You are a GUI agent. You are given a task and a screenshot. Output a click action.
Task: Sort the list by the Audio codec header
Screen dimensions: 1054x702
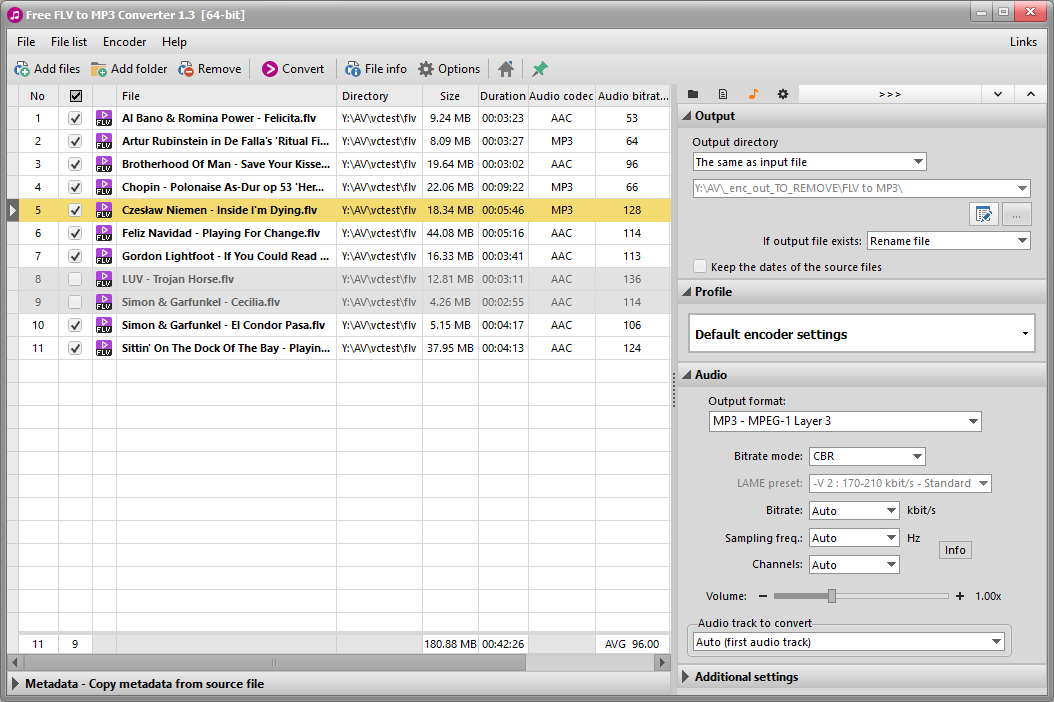[x=561, y=96]
